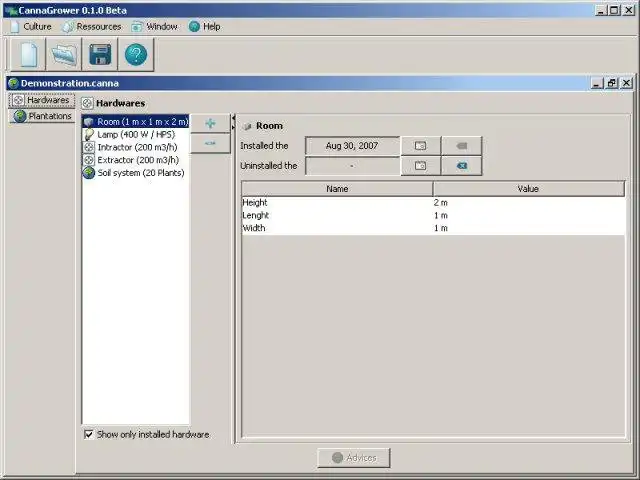This screenshot has height=480, width=640.
Task: Toggle Show only installed hardware checkbox
Action: 89,434
